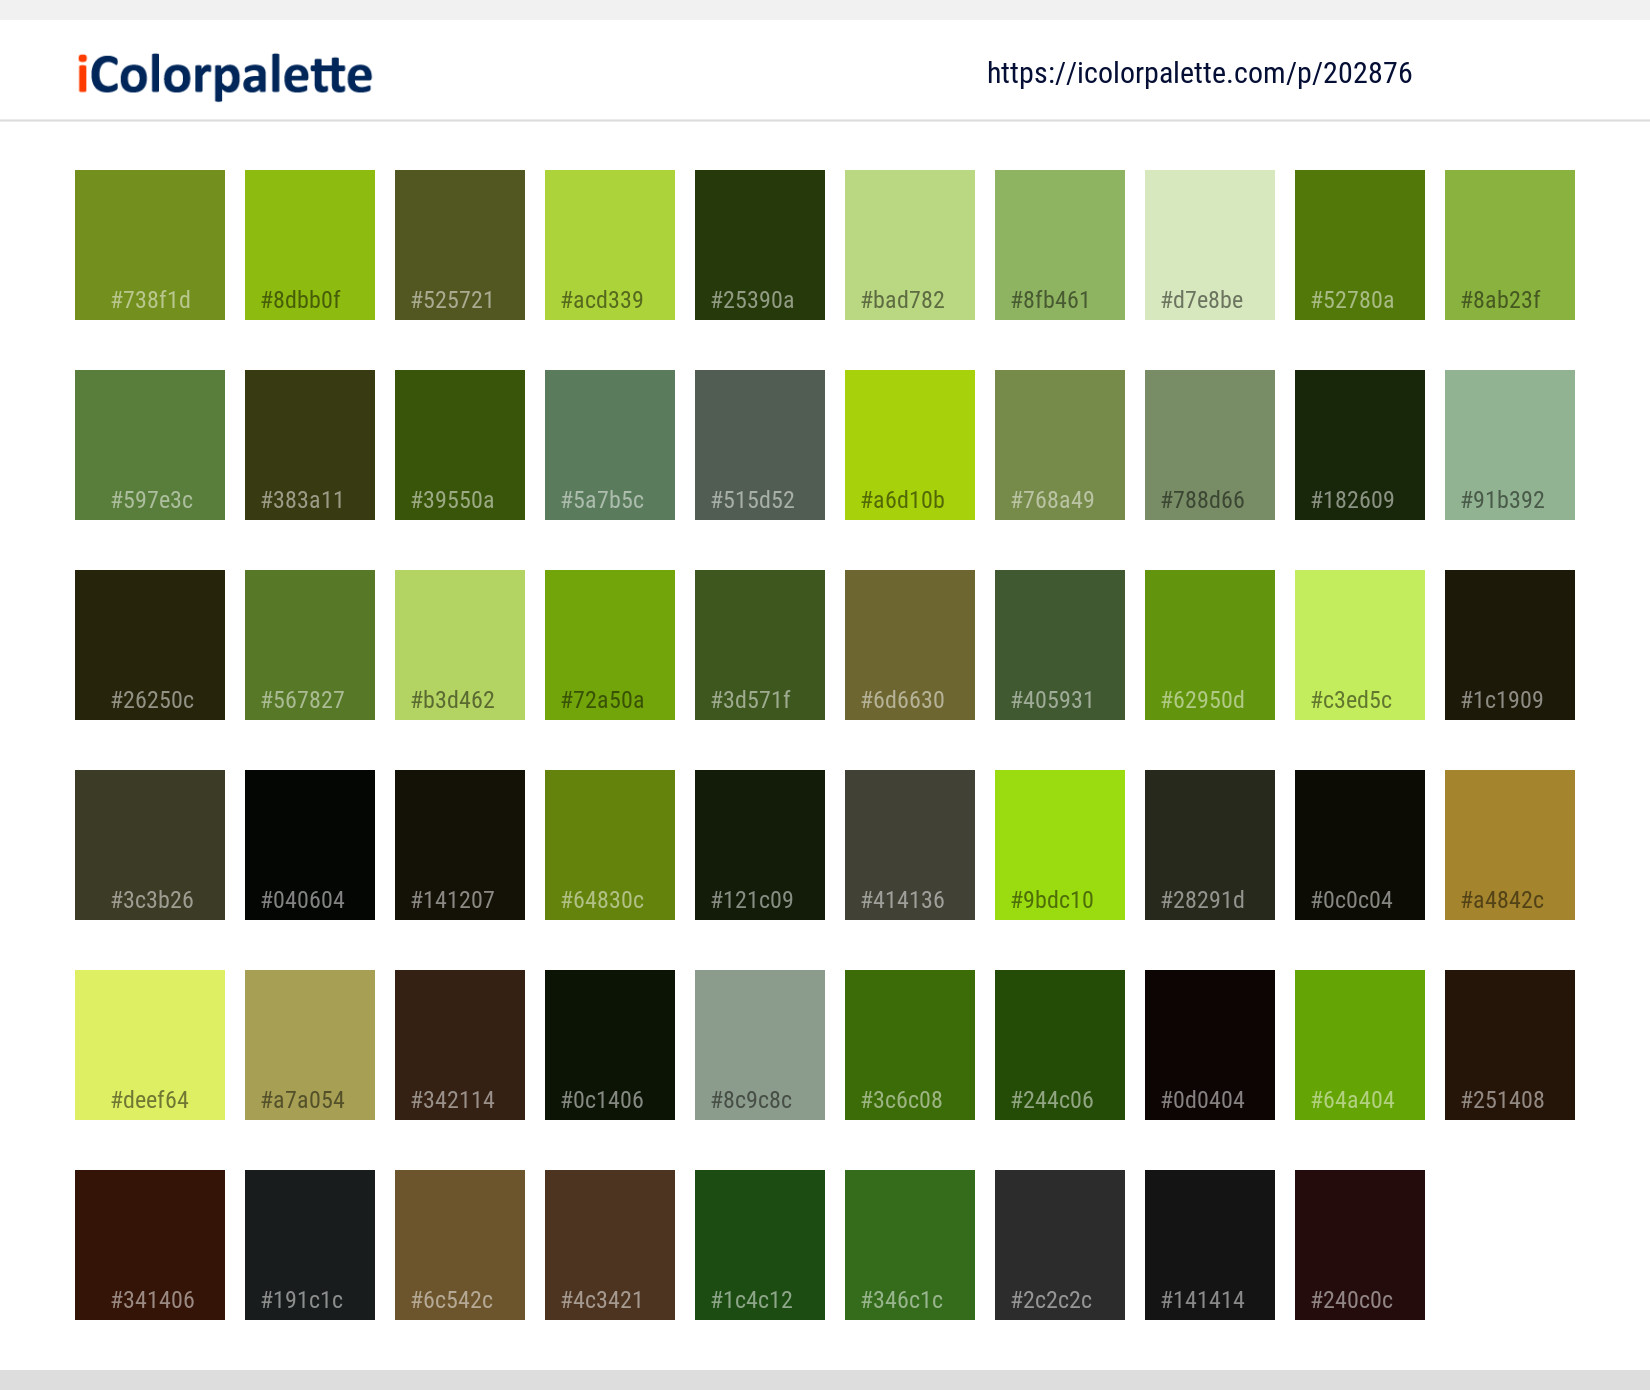Pick the #567827 swatch
Screen dimensions: 1650x1390
pyautogui.click(x=310, y=645)
